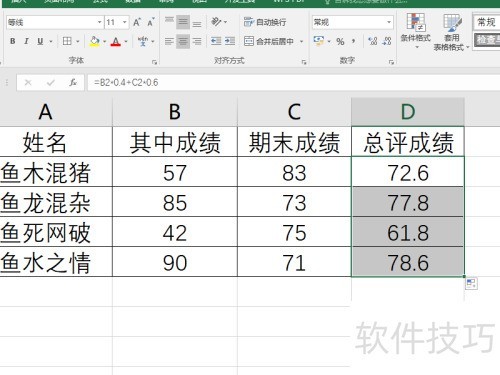Open the conditional formatting (条件格式) menu

coord(416,31)
